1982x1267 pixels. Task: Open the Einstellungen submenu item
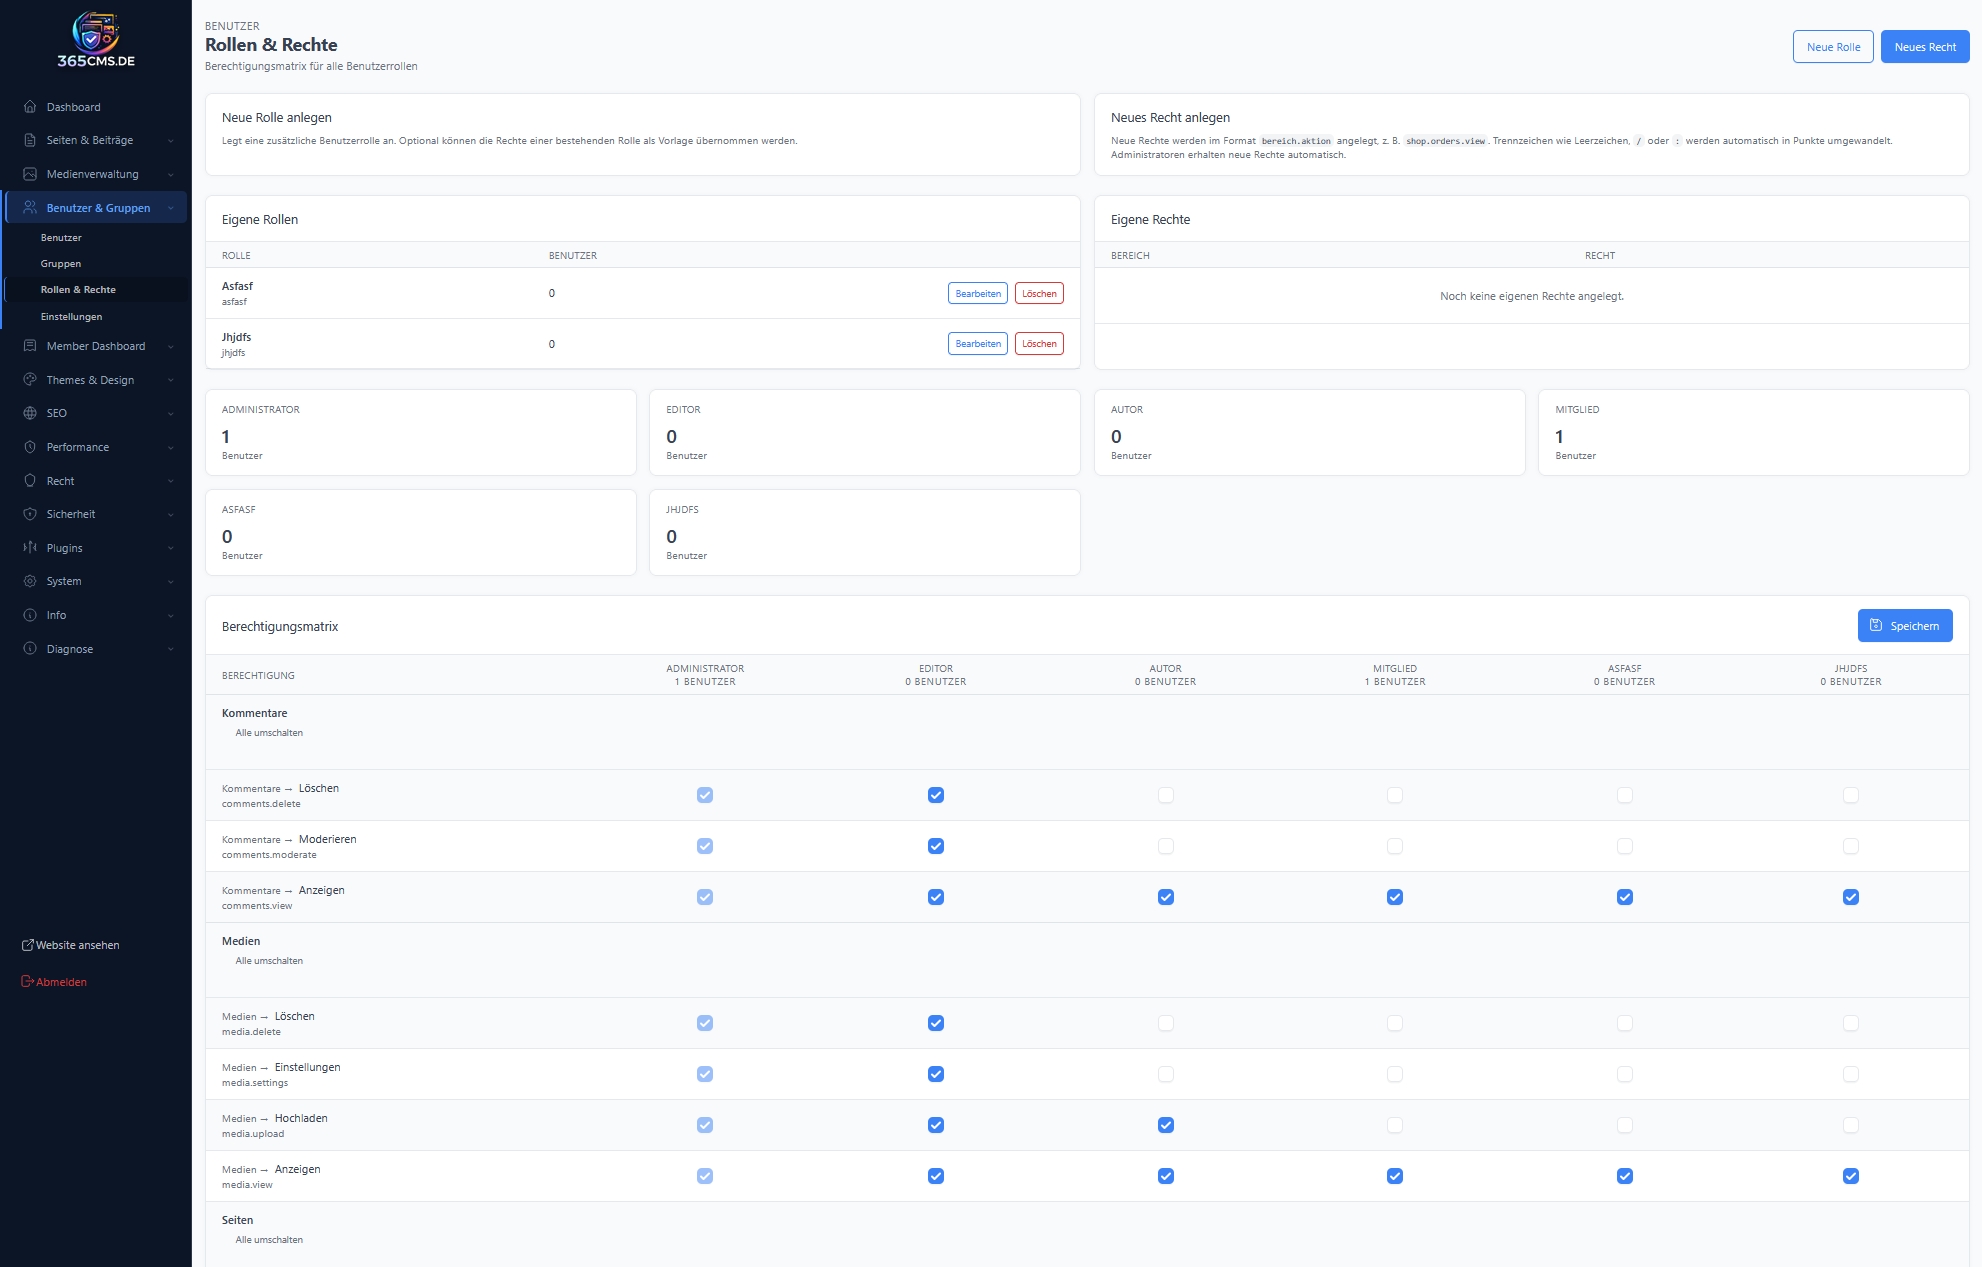[71, 317]
